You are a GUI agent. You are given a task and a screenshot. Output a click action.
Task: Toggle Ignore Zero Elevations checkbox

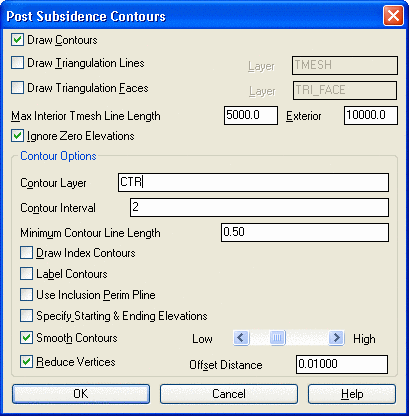point(17,136)
